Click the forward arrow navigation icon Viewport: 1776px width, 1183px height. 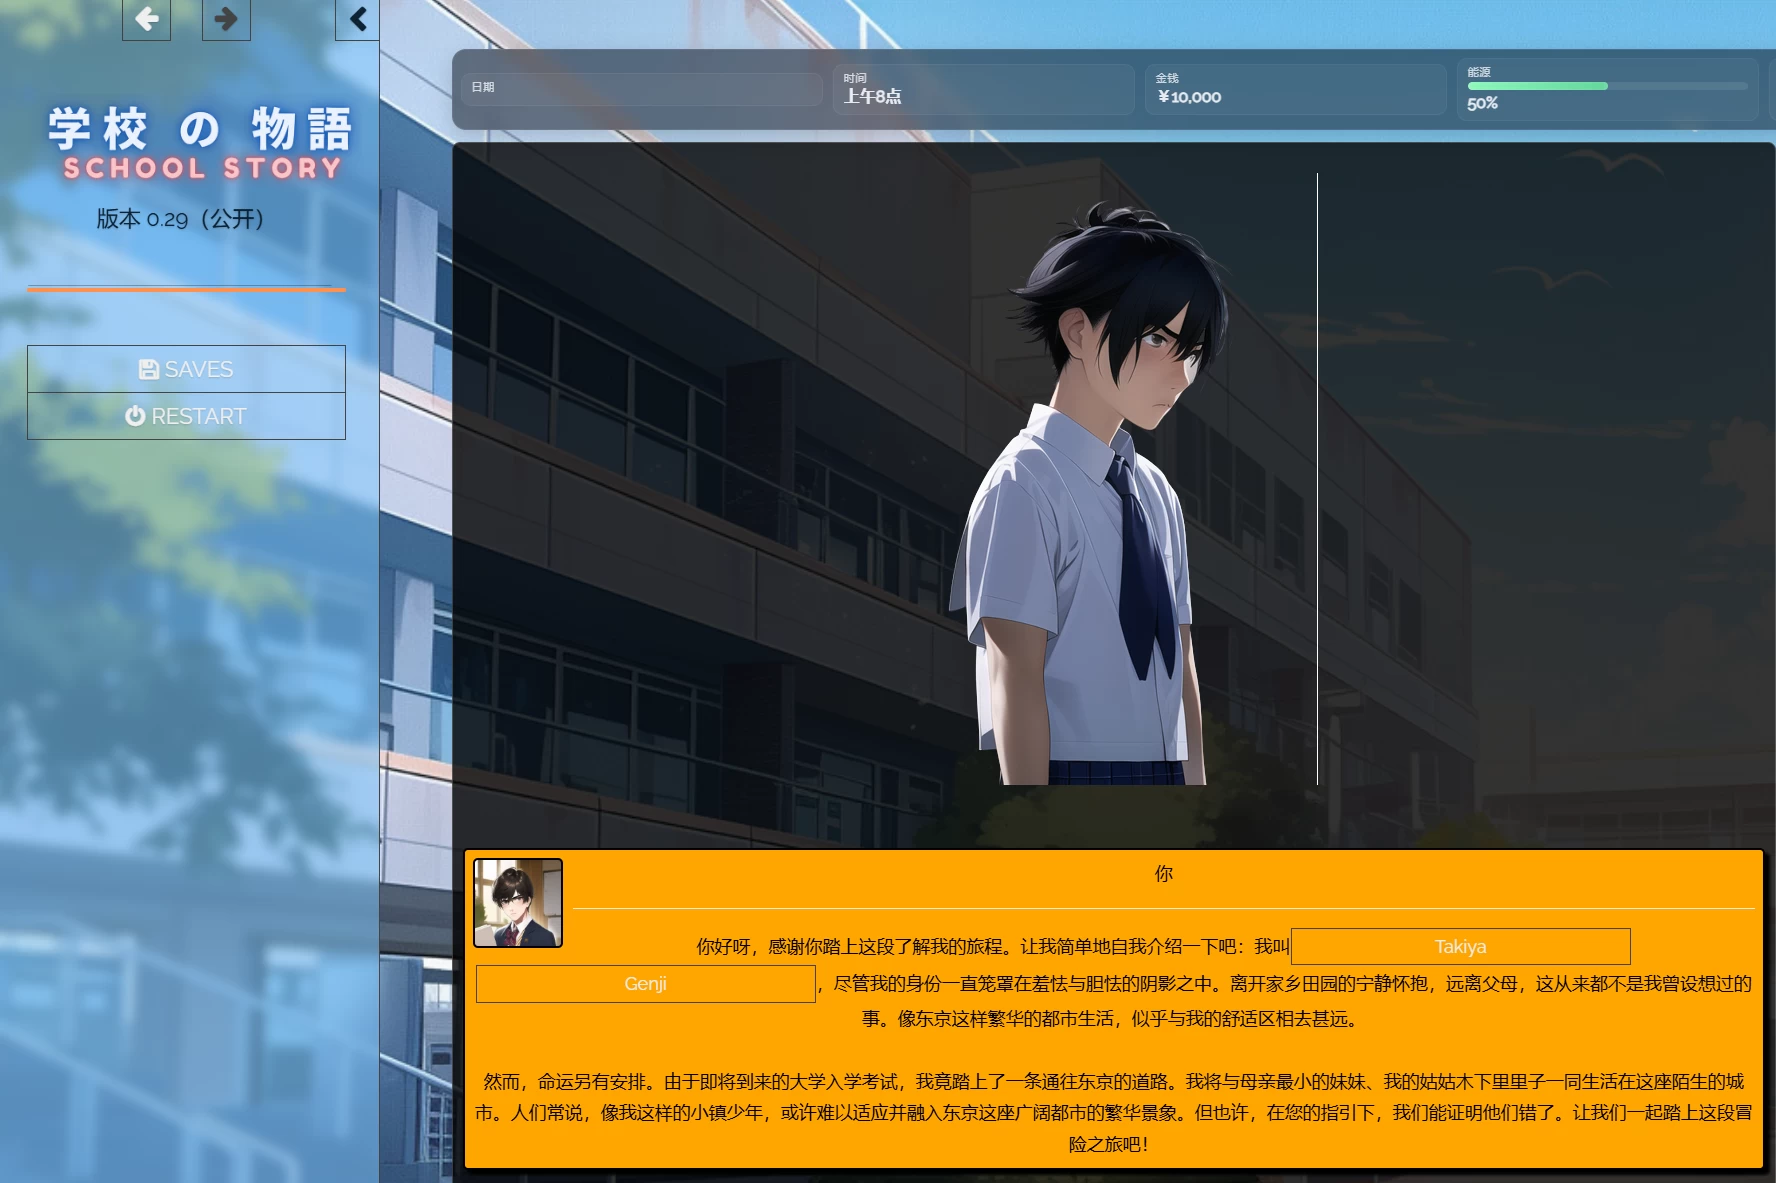point(226,19)
